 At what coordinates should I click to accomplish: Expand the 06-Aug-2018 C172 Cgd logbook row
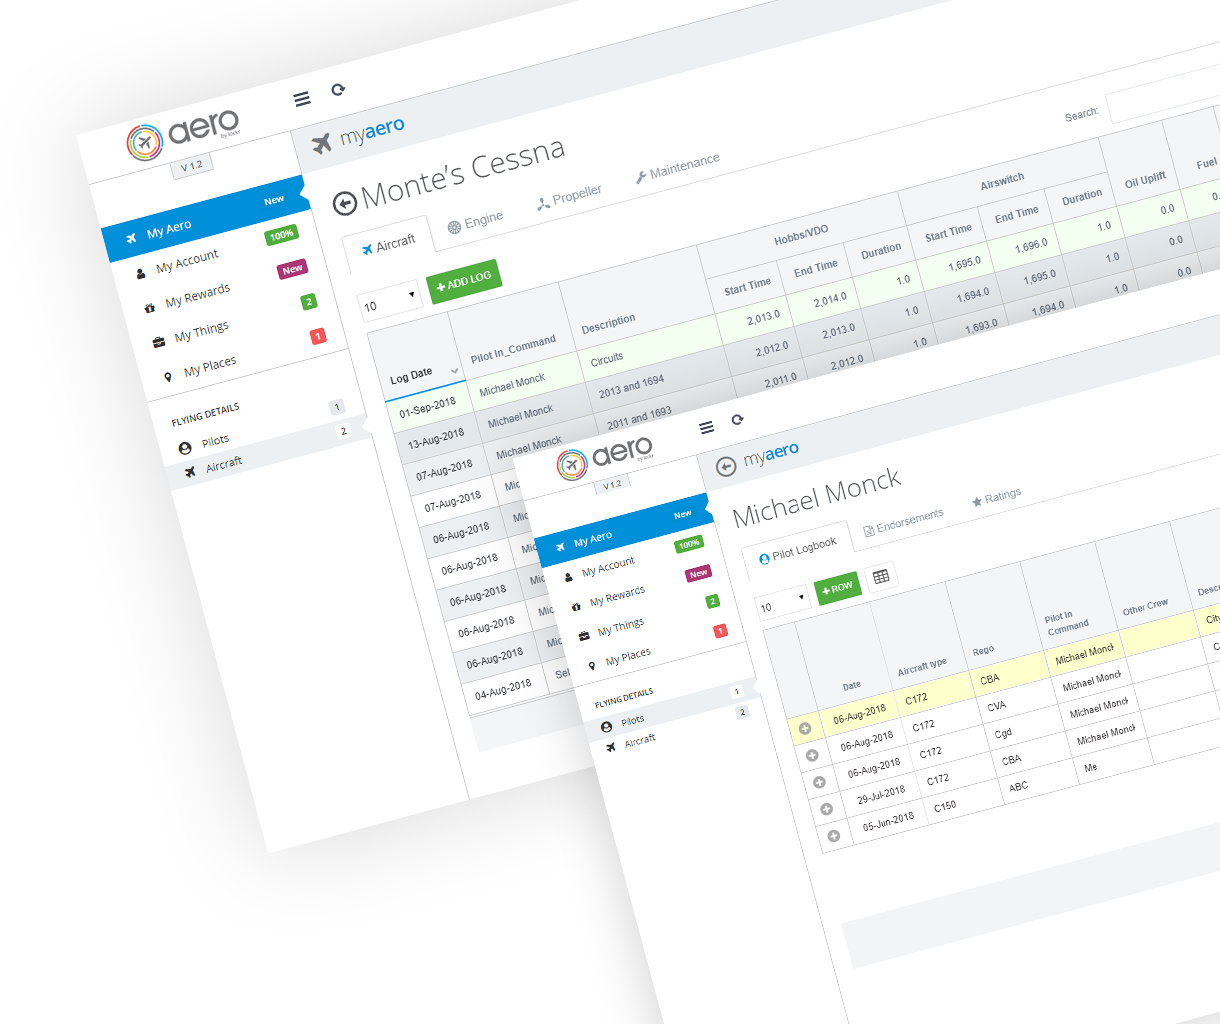pyautogui.click(x=819, y=782)
